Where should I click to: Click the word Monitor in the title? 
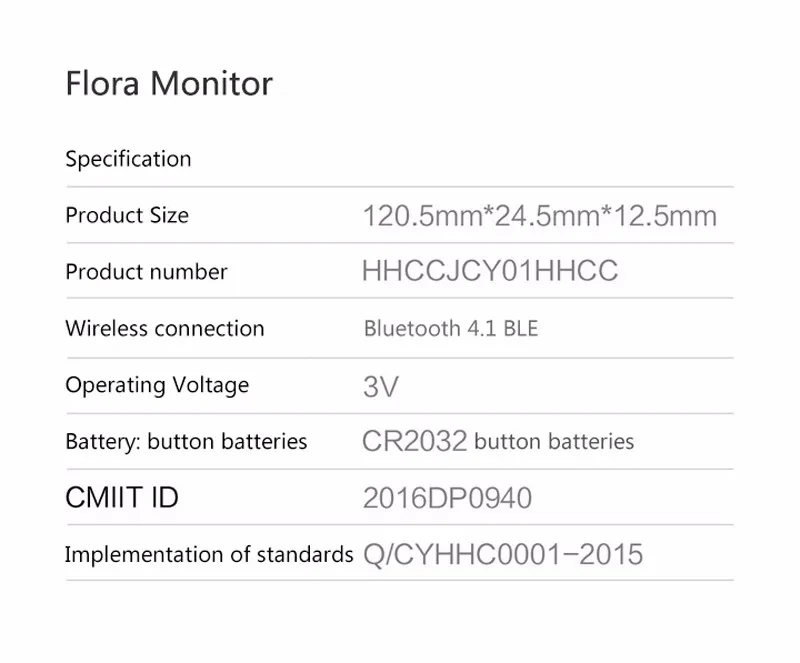(x=211, y=83)
